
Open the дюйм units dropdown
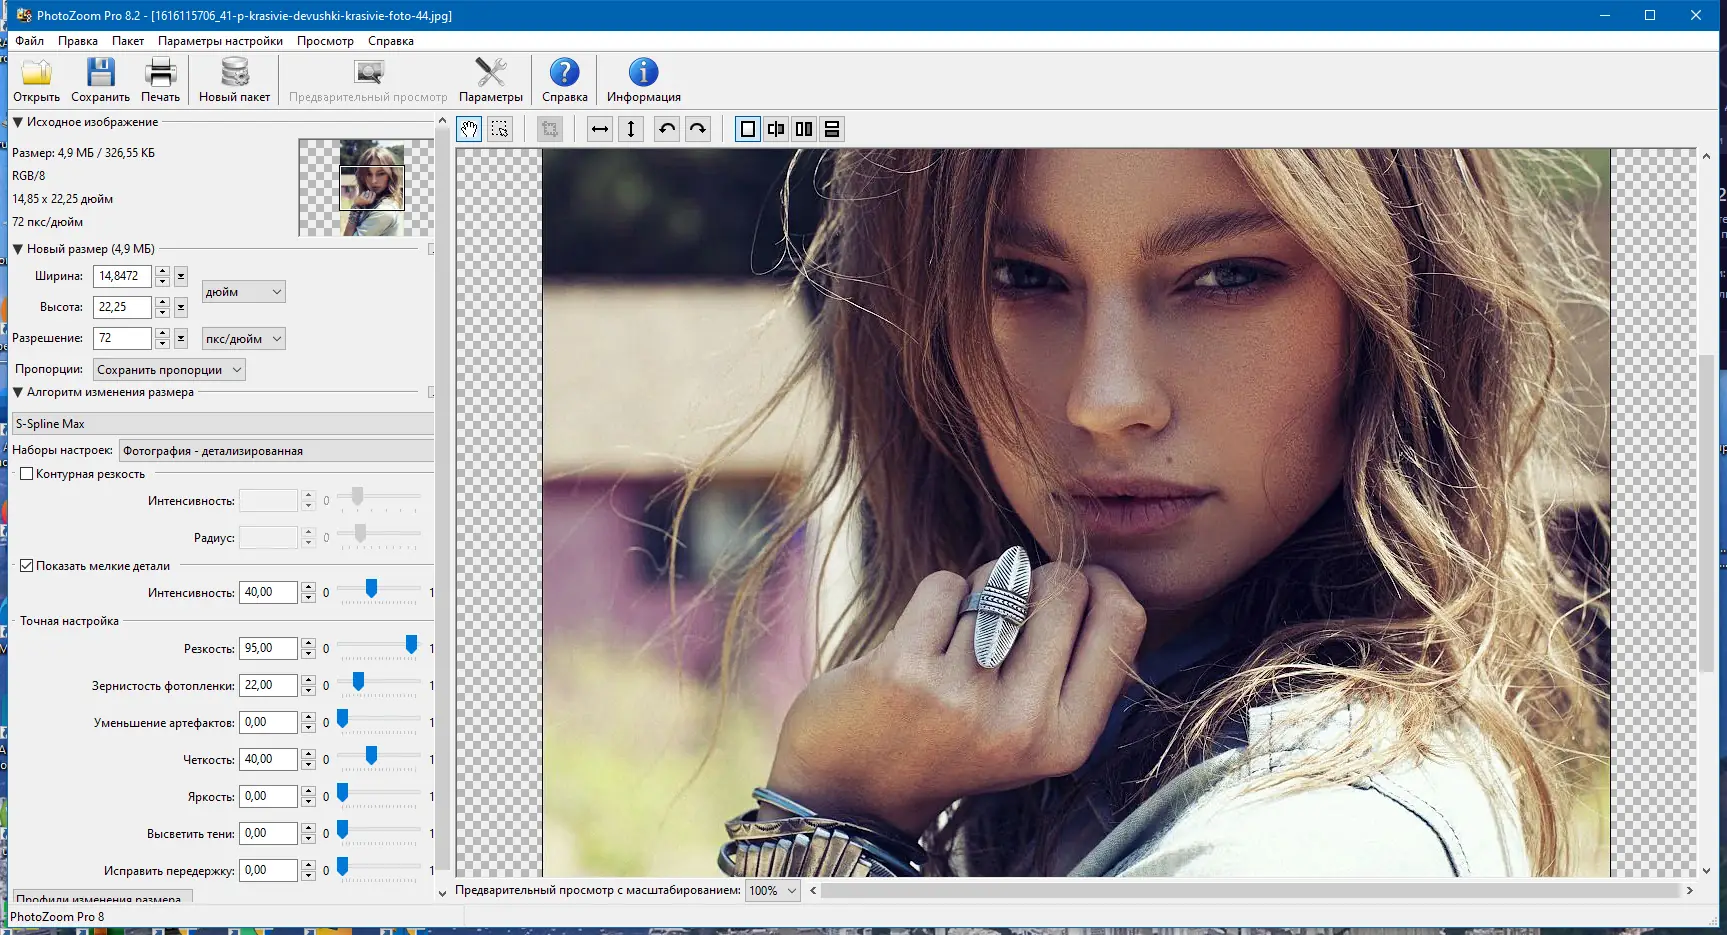[x=244, y=292]
